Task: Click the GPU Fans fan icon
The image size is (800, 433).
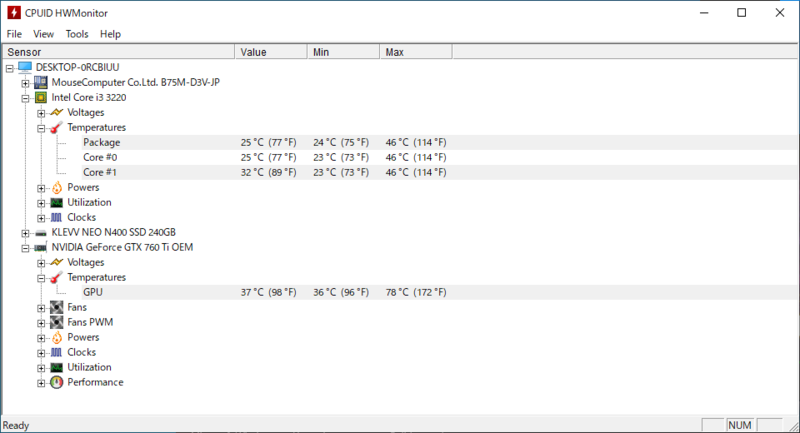Action: point(57,307)
